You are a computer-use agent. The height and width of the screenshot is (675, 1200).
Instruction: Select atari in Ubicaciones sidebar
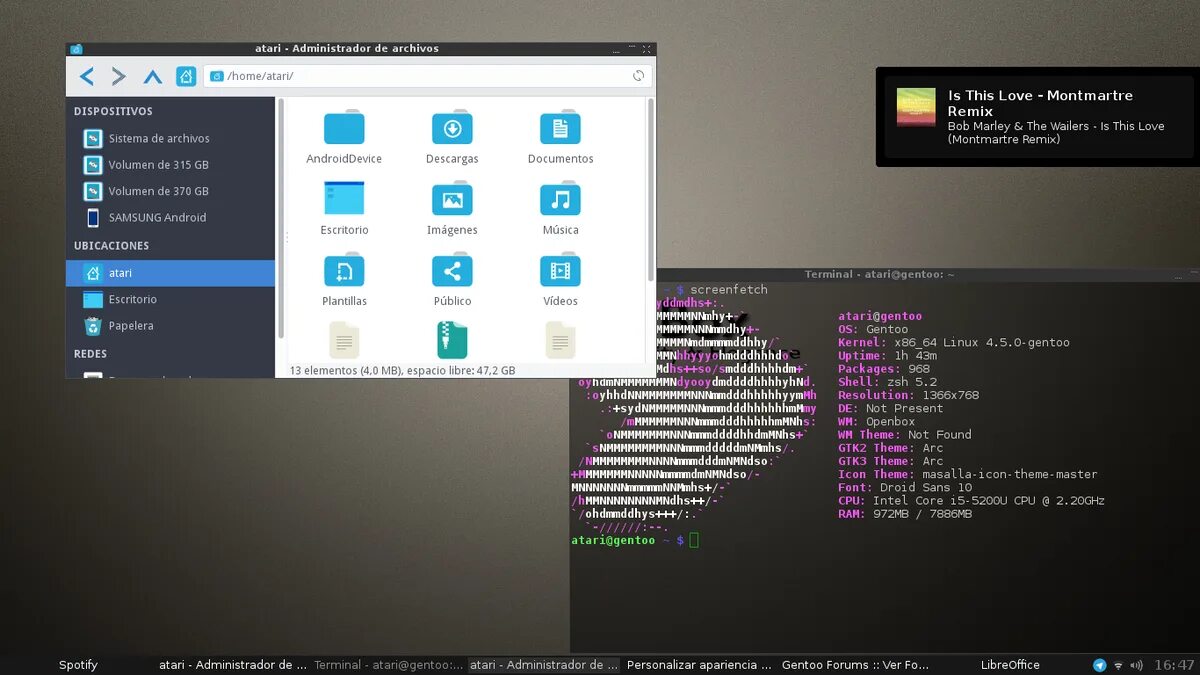click(170, 273)
